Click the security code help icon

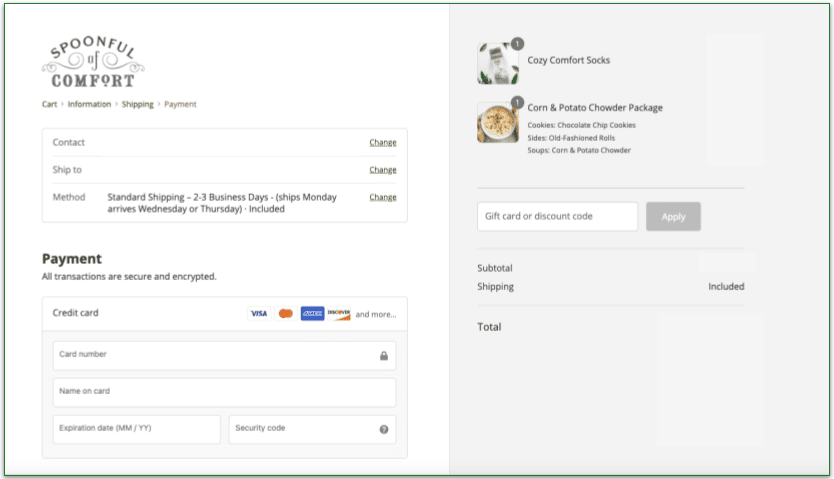383,430
